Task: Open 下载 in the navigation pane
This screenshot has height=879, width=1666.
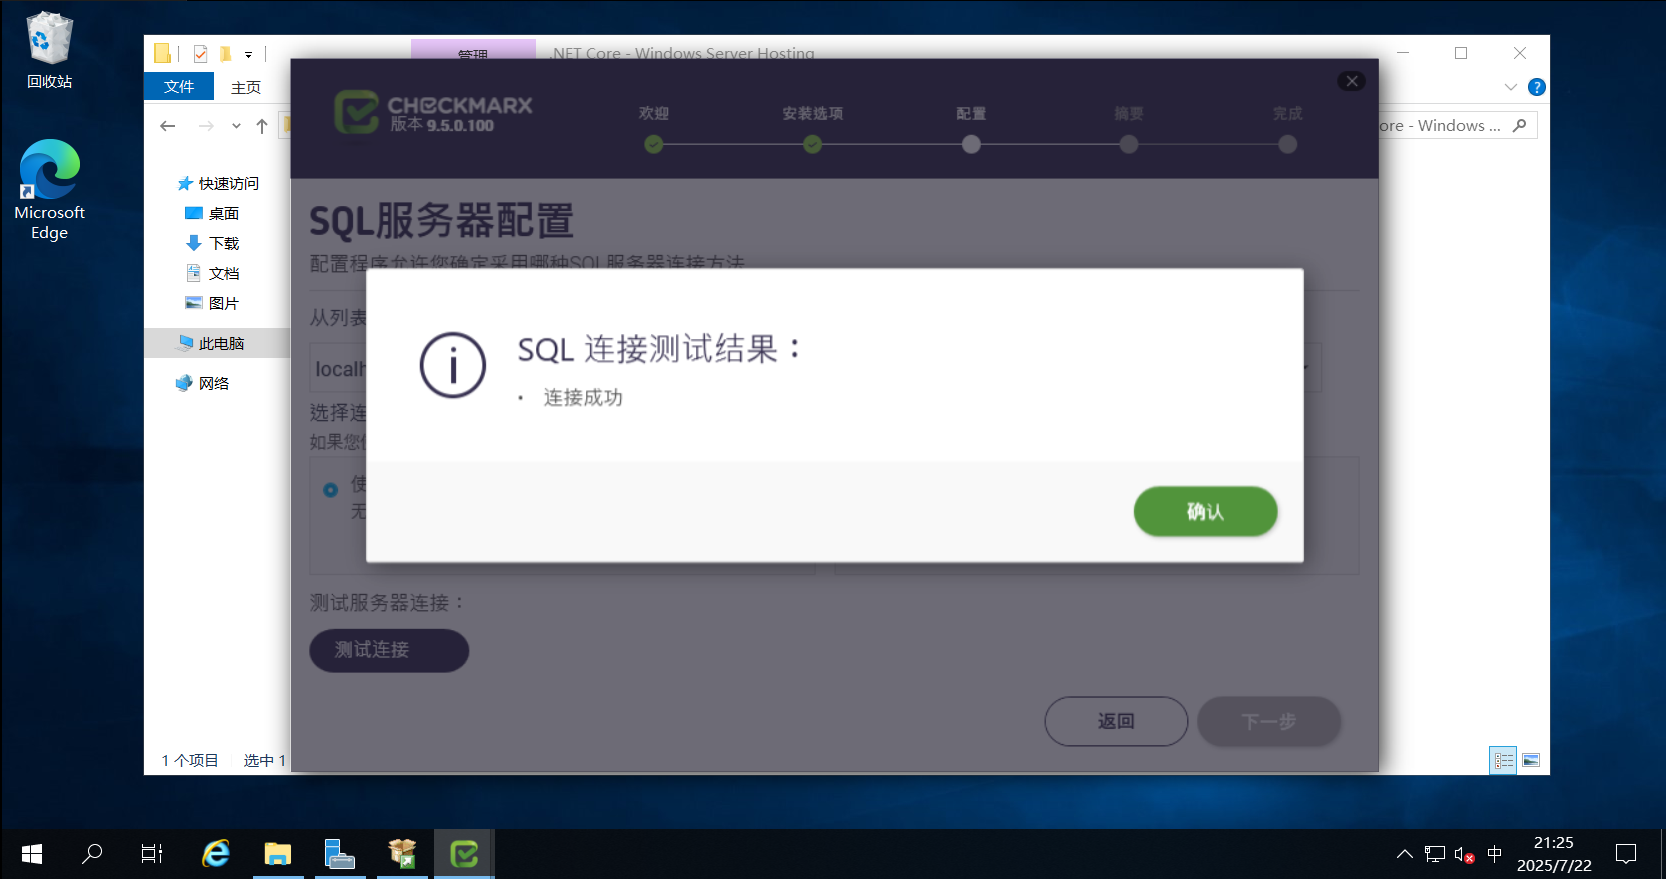Action: [x=213, y=243]
